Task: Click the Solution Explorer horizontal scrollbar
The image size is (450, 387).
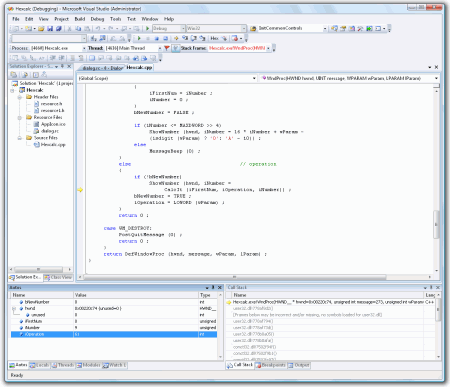Action: 38,269
